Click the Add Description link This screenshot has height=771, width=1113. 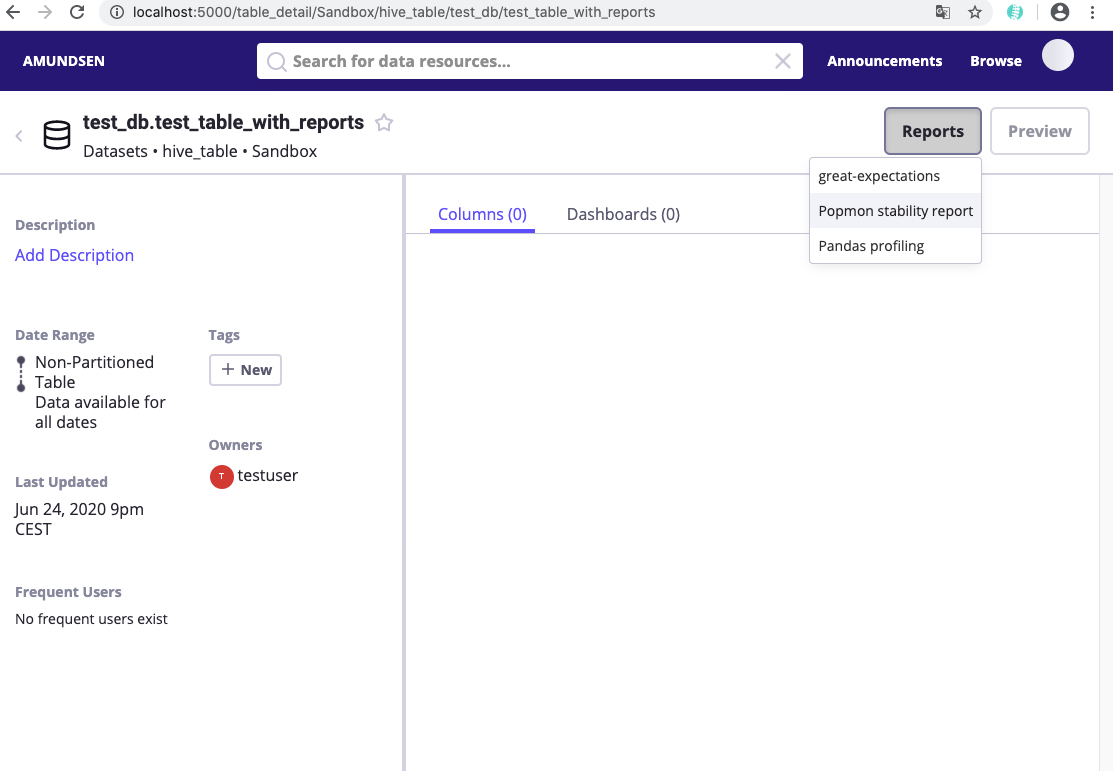click(74, 255)
